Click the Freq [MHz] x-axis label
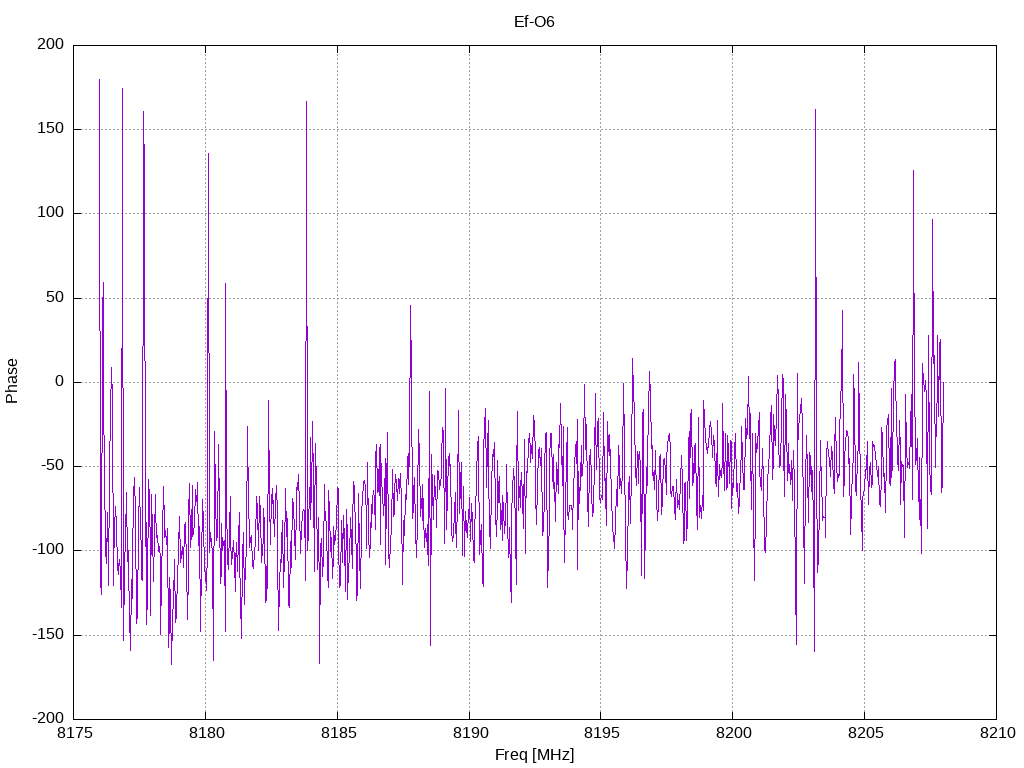The image size is (1024, 768). (x=534, y=755)
